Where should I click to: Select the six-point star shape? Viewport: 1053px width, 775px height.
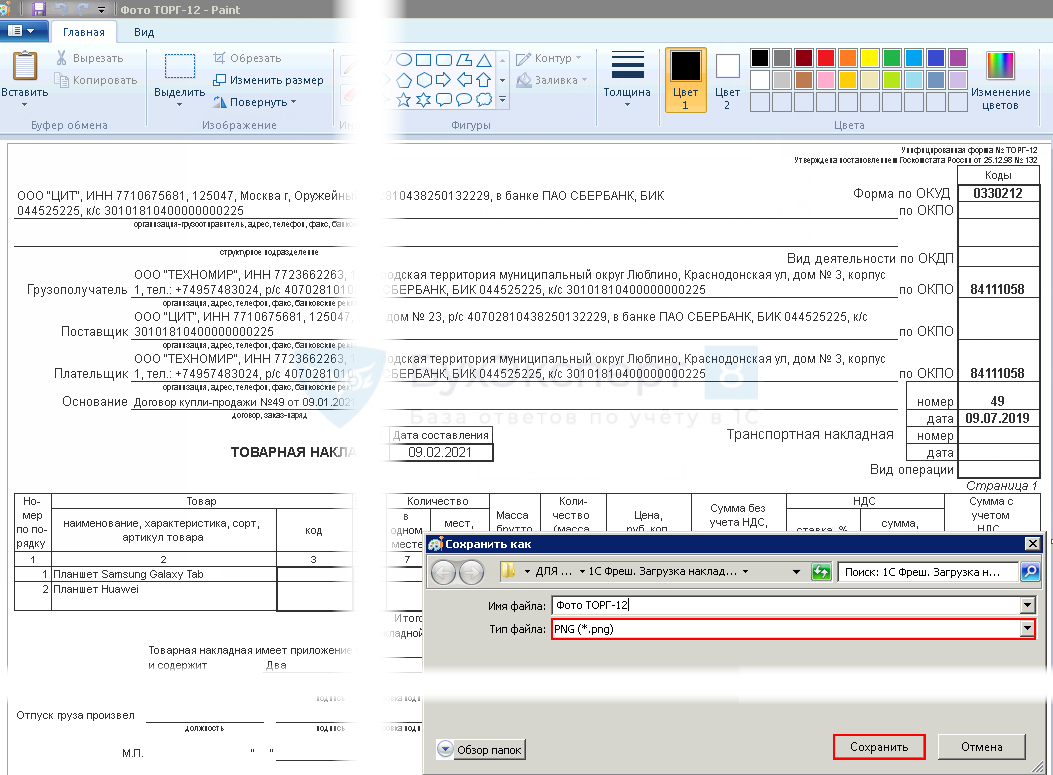click(x=424, y=100)
